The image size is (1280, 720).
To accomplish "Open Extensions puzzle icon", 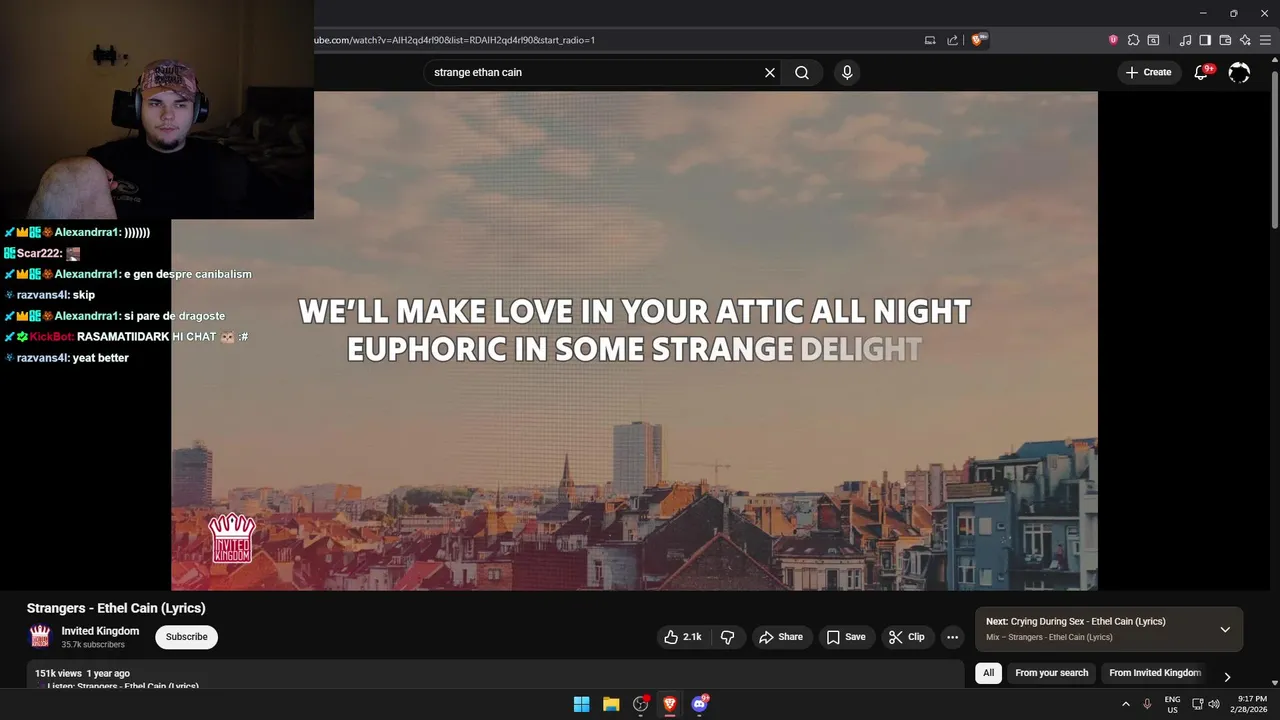I will [x=1133, y=40].
